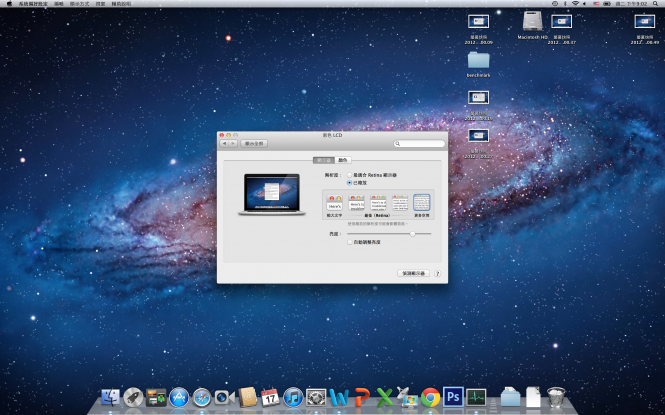Open Mission Control from the Dock

(156, 398)
